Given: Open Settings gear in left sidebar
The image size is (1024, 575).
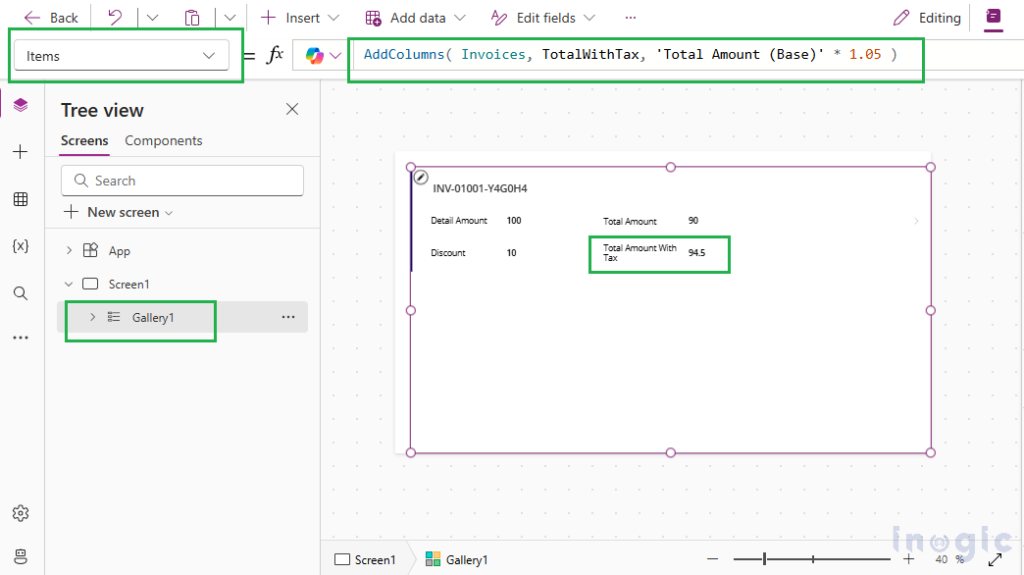Looking at the screenshot, I should click(x=20, y=513).
